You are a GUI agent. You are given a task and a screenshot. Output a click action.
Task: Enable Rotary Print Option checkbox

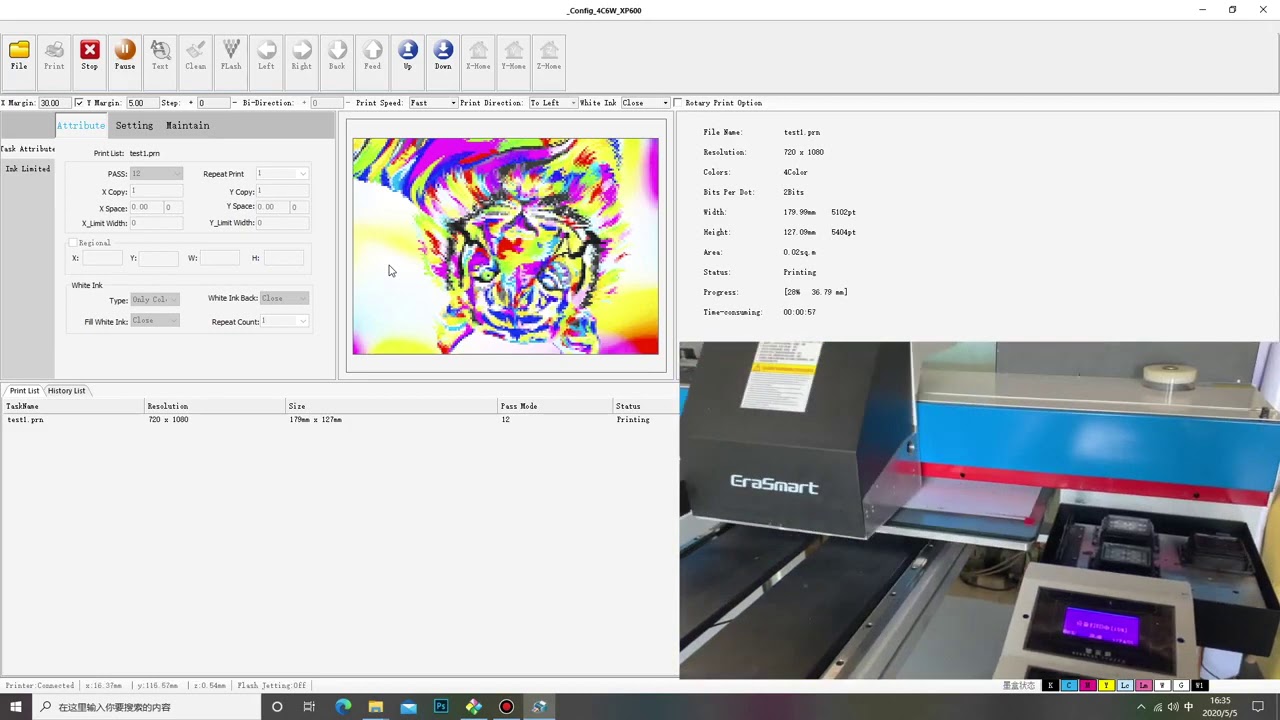pyautogui.click(x=678, y=103)
